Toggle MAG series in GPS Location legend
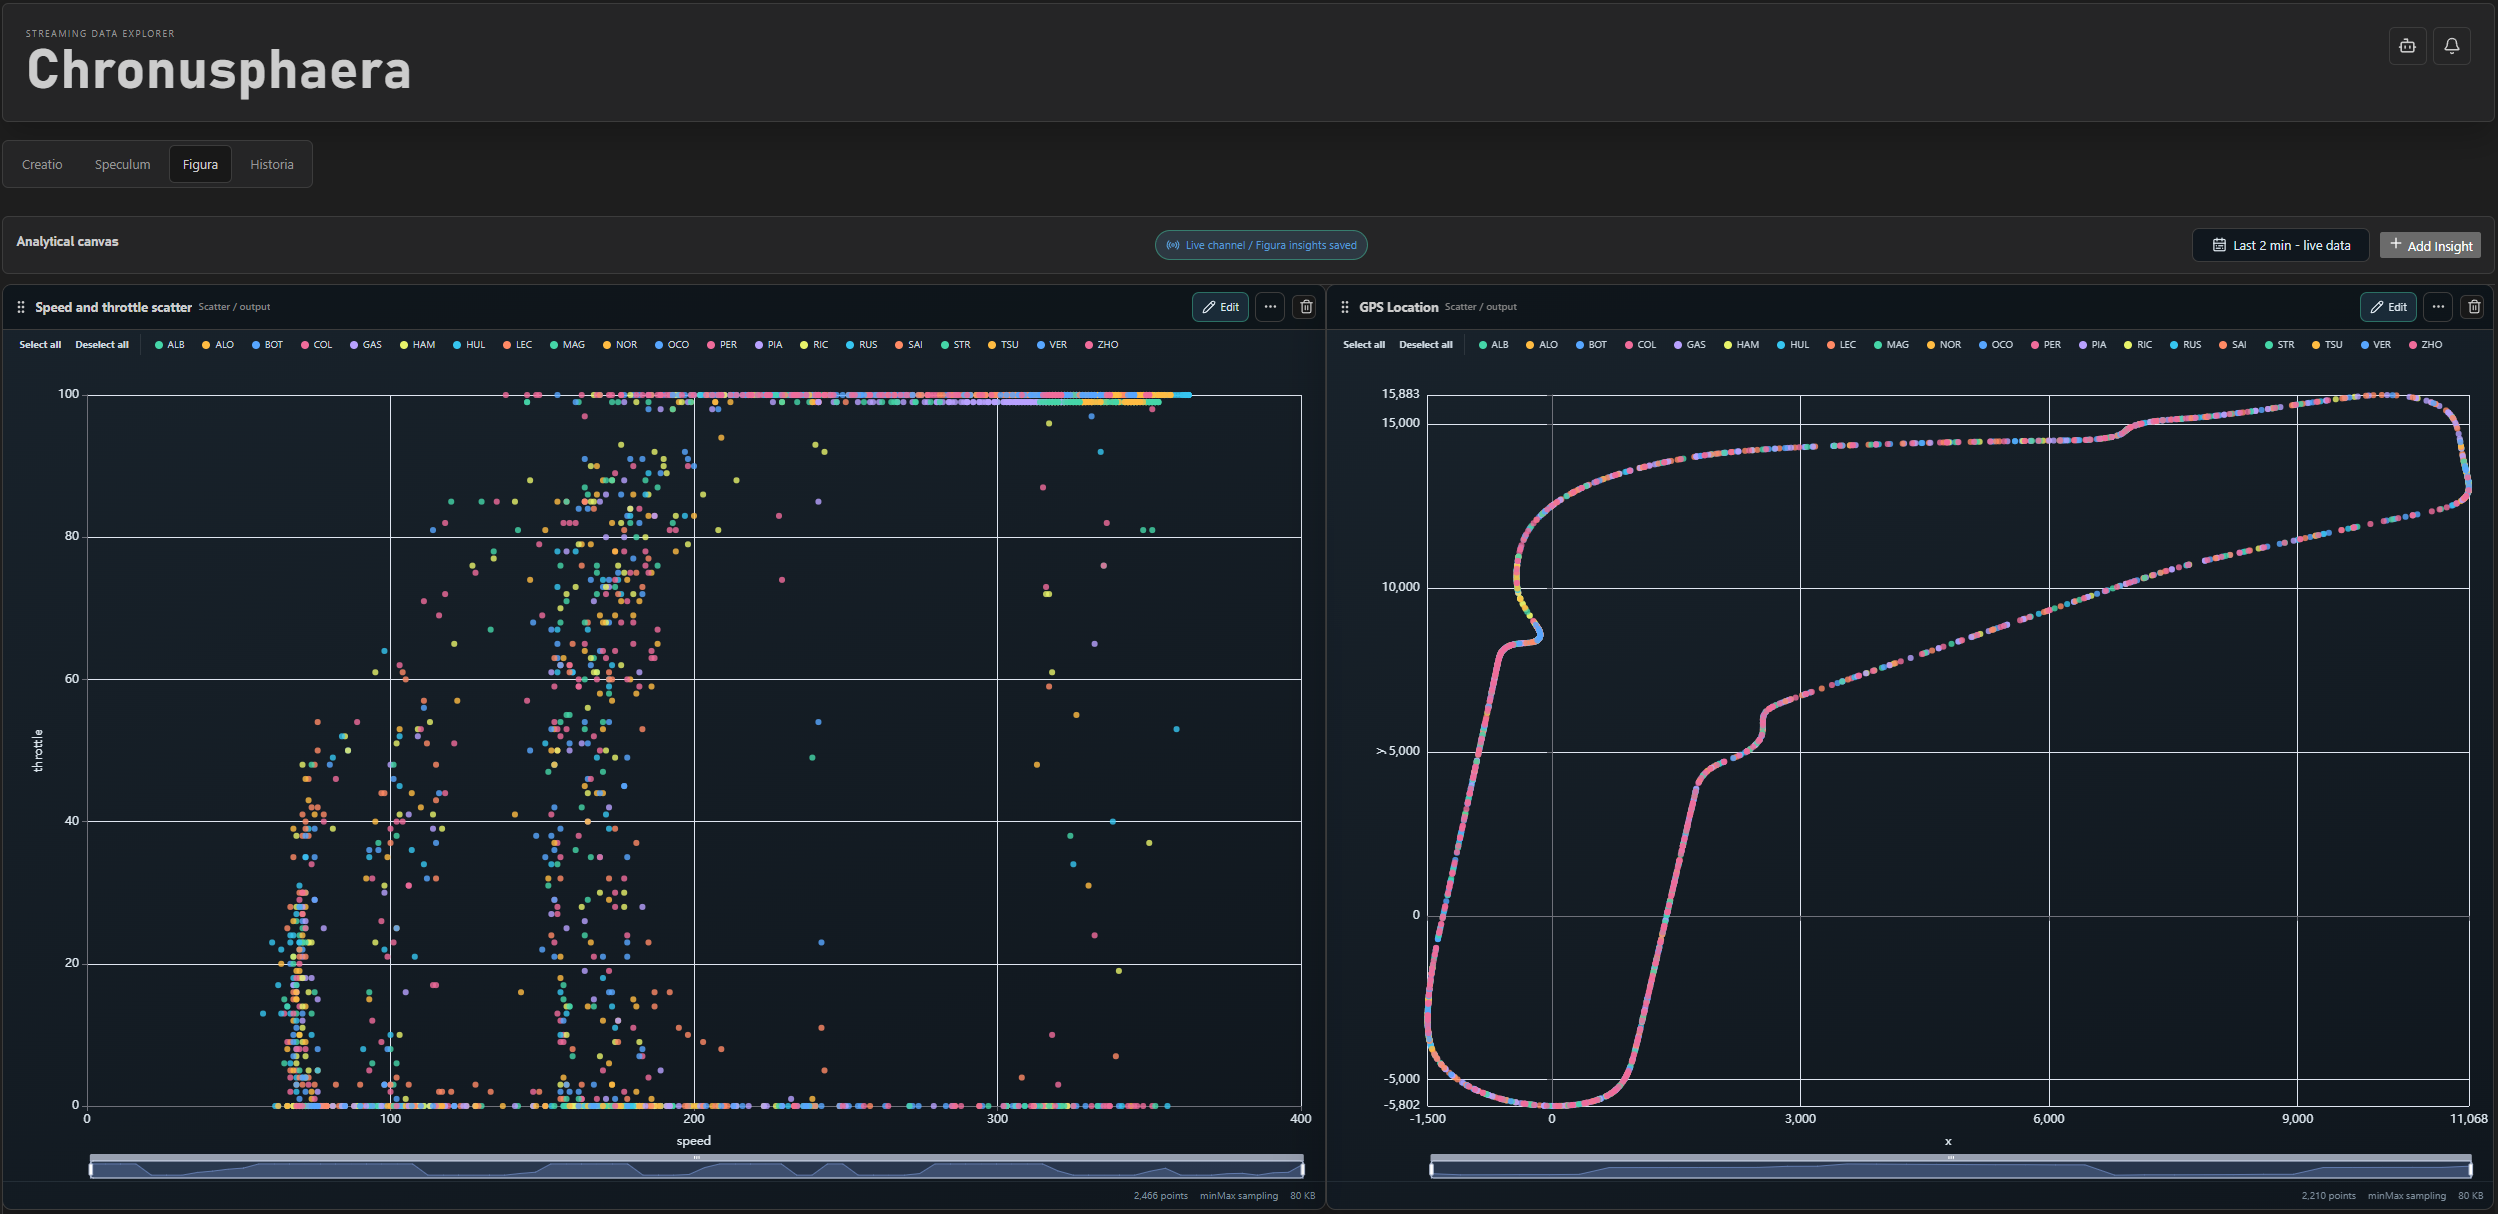The height and width of the screenshot is (1214, 2498). tap(1891, 345)
